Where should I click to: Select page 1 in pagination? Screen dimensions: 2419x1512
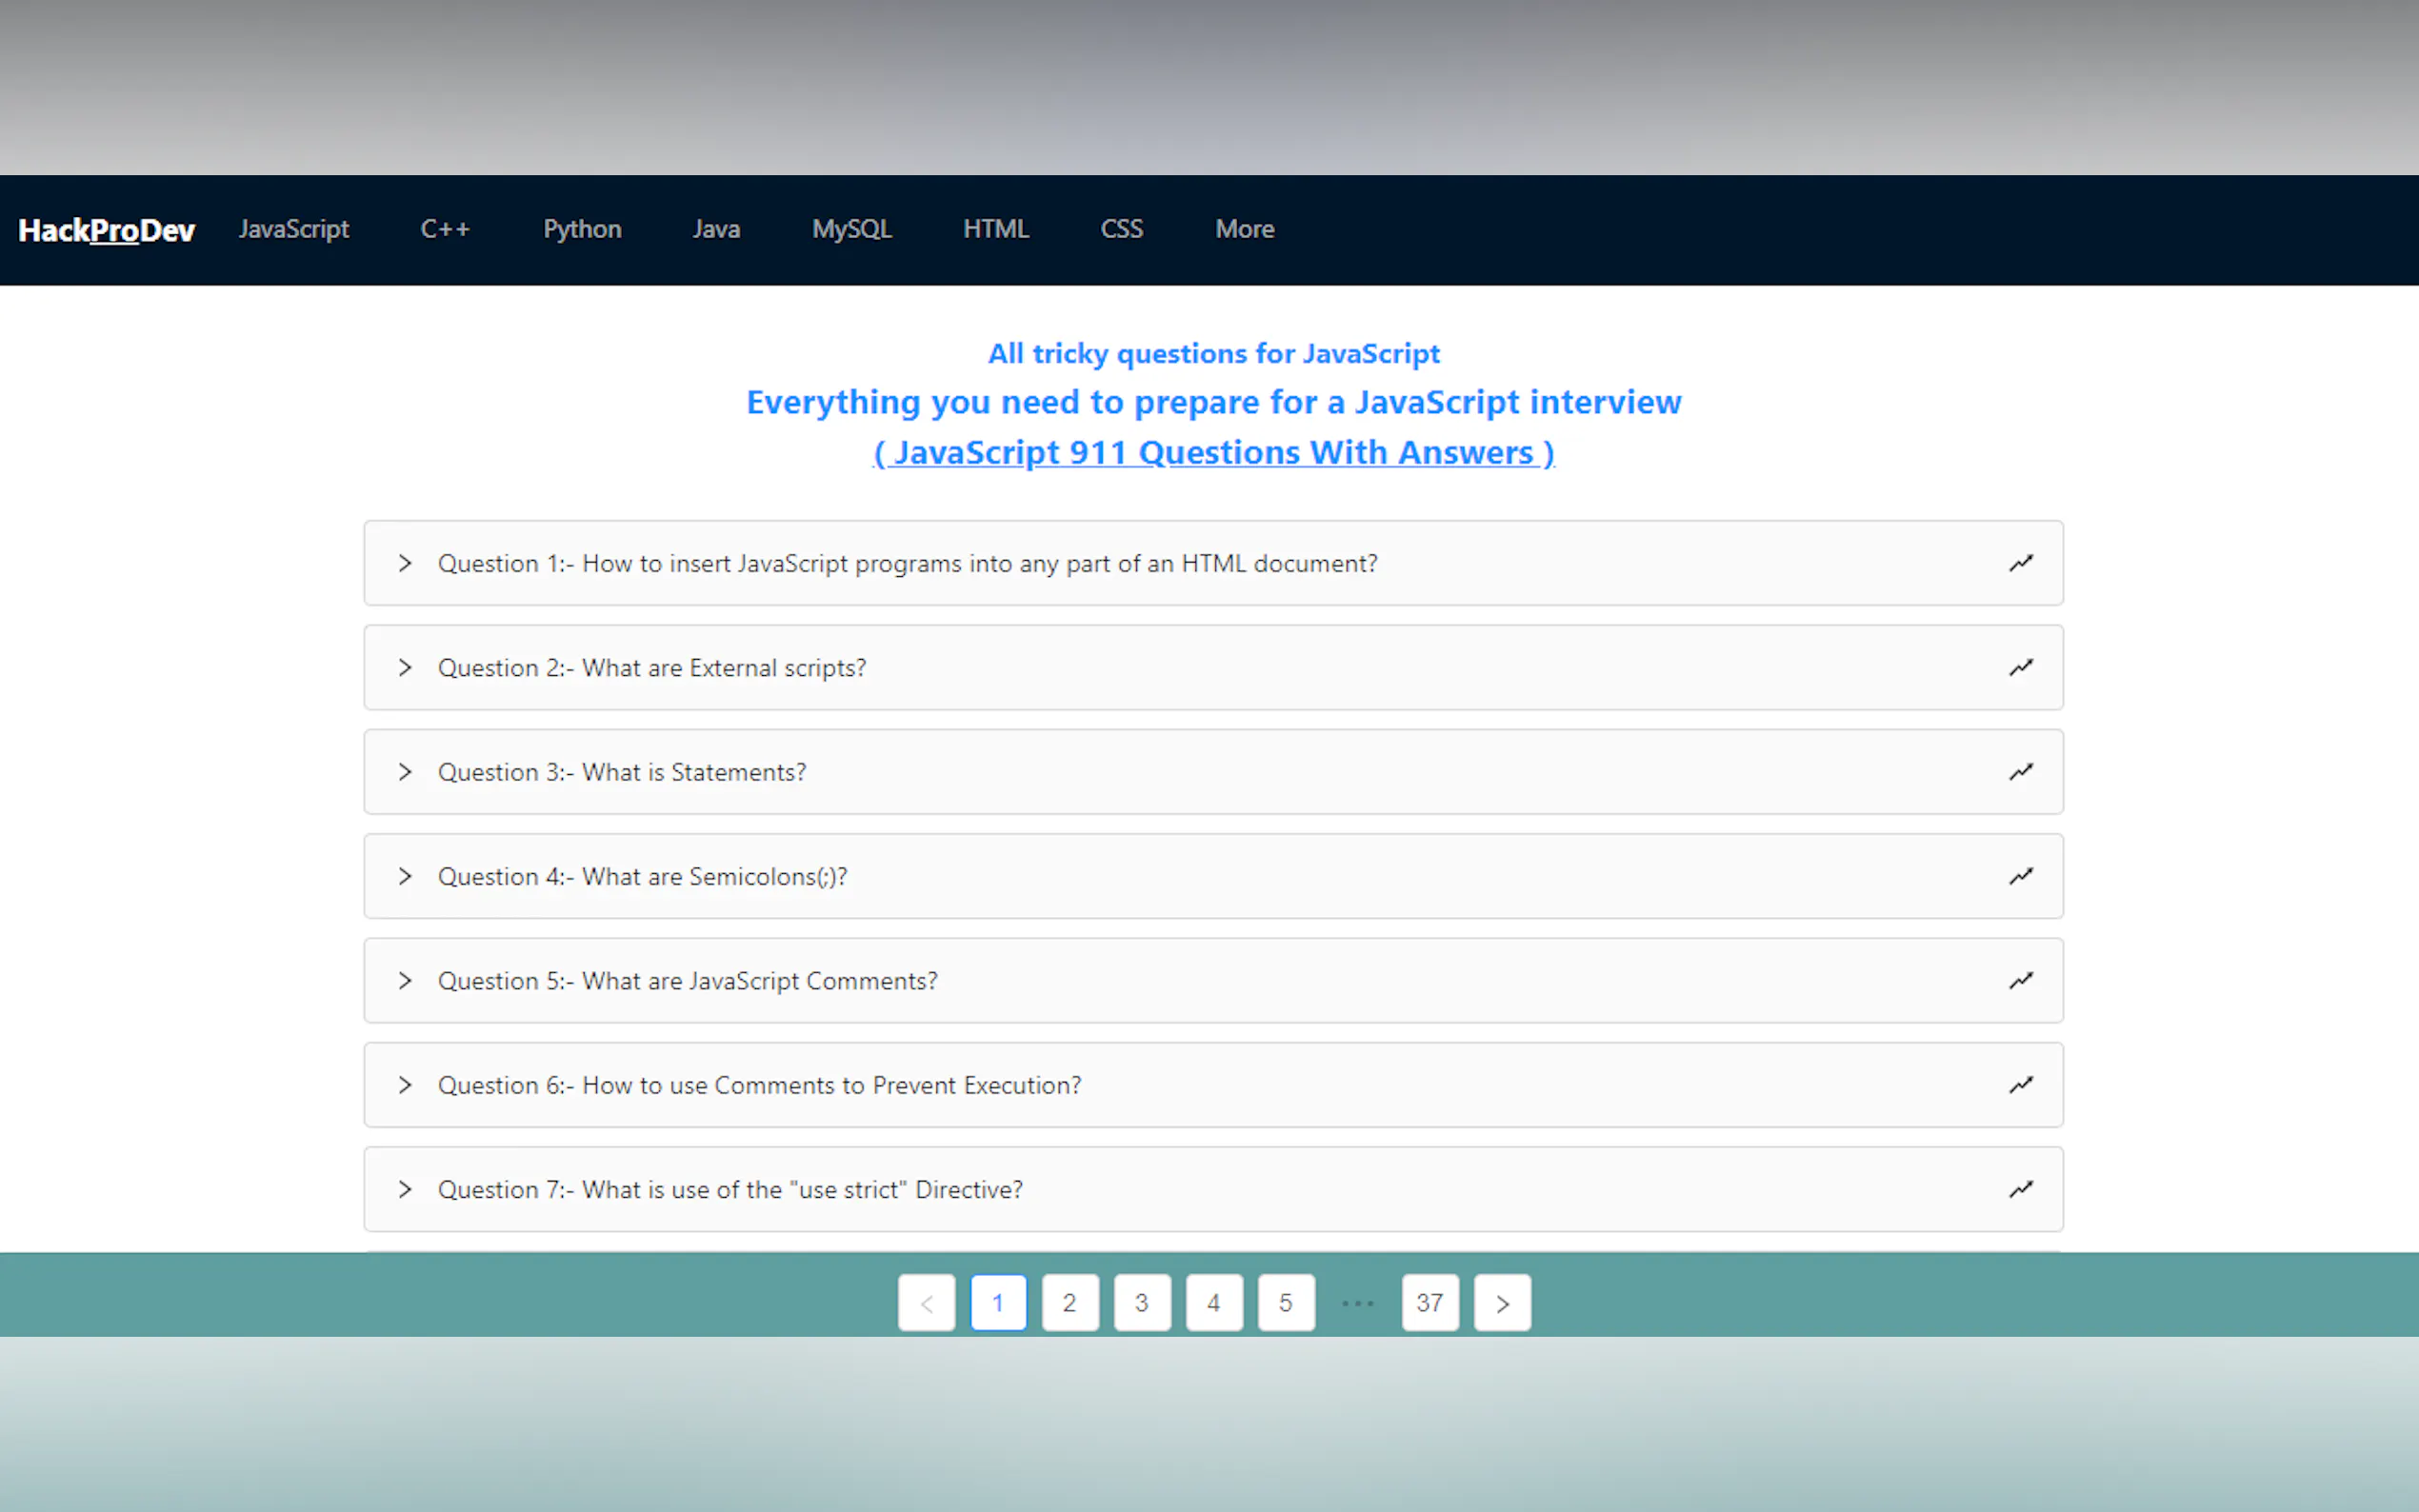point(998,1303)
